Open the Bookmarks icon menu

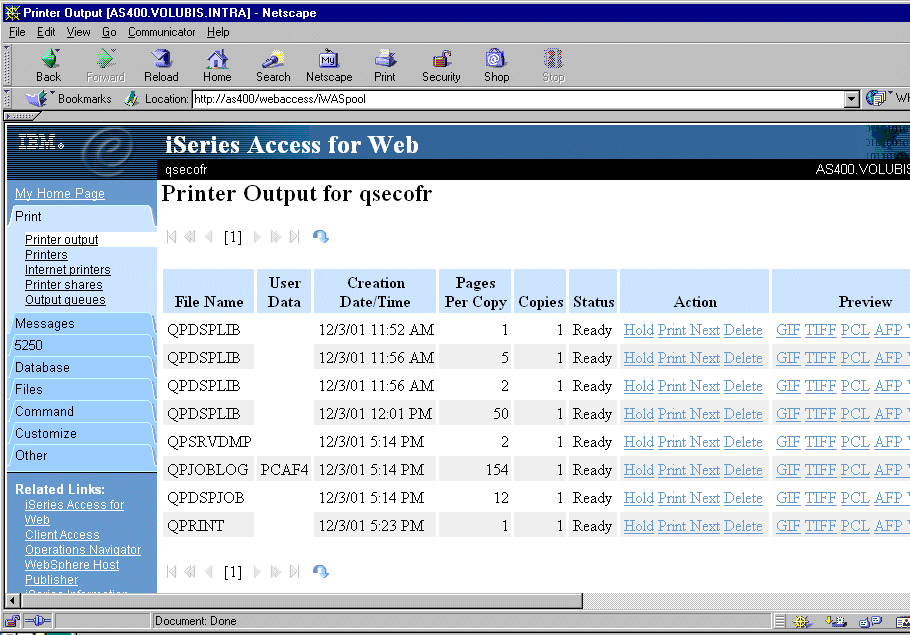[x=37, y=99]
